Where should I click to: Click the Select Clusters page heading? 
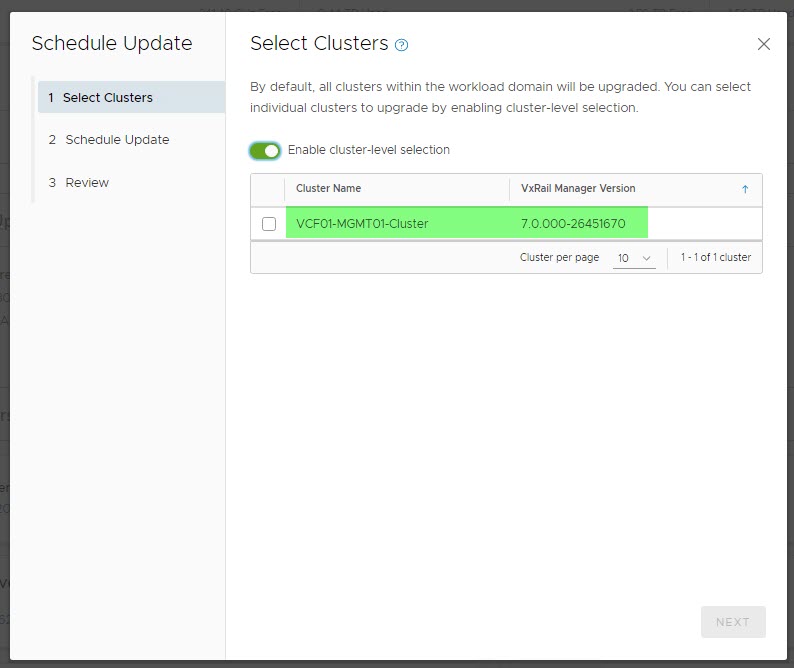click(x=319, y=44)
